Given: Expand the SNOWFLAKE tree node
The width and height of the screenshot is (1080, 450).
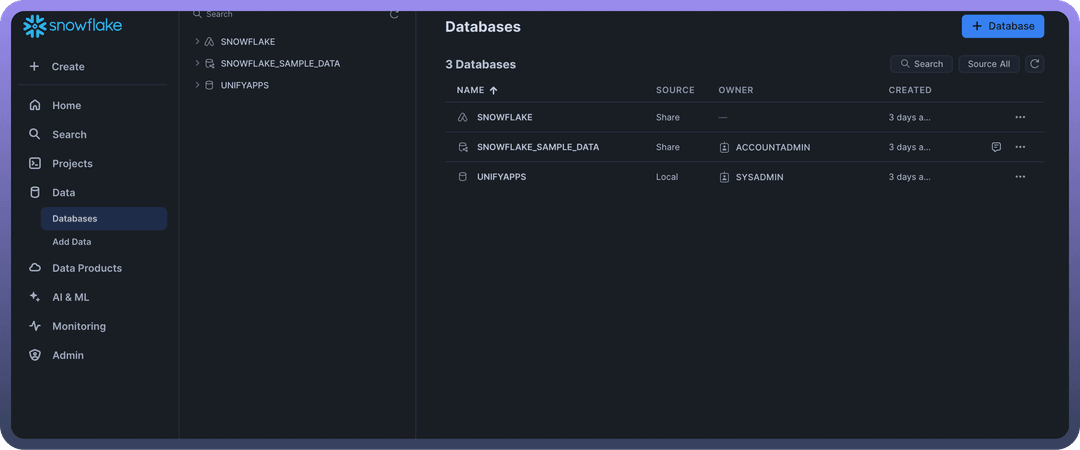Looking at the screenshot, I should 197,42.
